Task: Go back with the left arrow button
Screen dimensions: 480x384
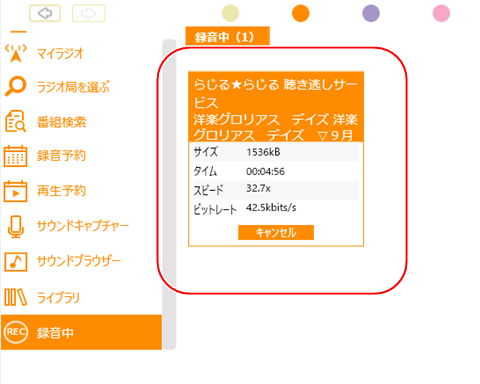Action: [45, 13]
